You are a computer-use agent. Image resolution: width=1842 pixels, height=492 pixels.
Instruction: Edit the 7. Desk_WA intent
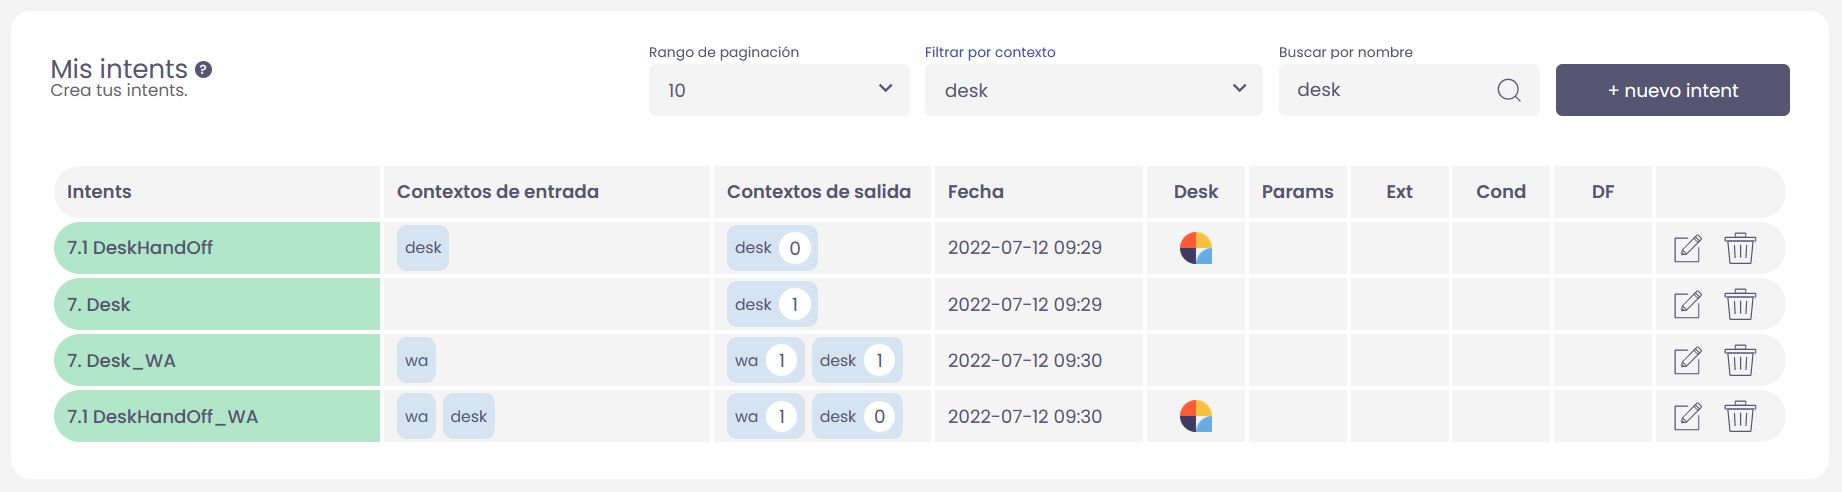point(1687,360)
